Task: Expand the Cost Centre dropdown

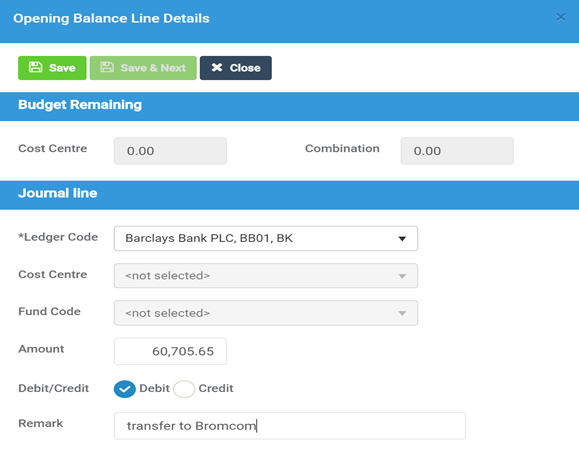Action: coord(266,276)
